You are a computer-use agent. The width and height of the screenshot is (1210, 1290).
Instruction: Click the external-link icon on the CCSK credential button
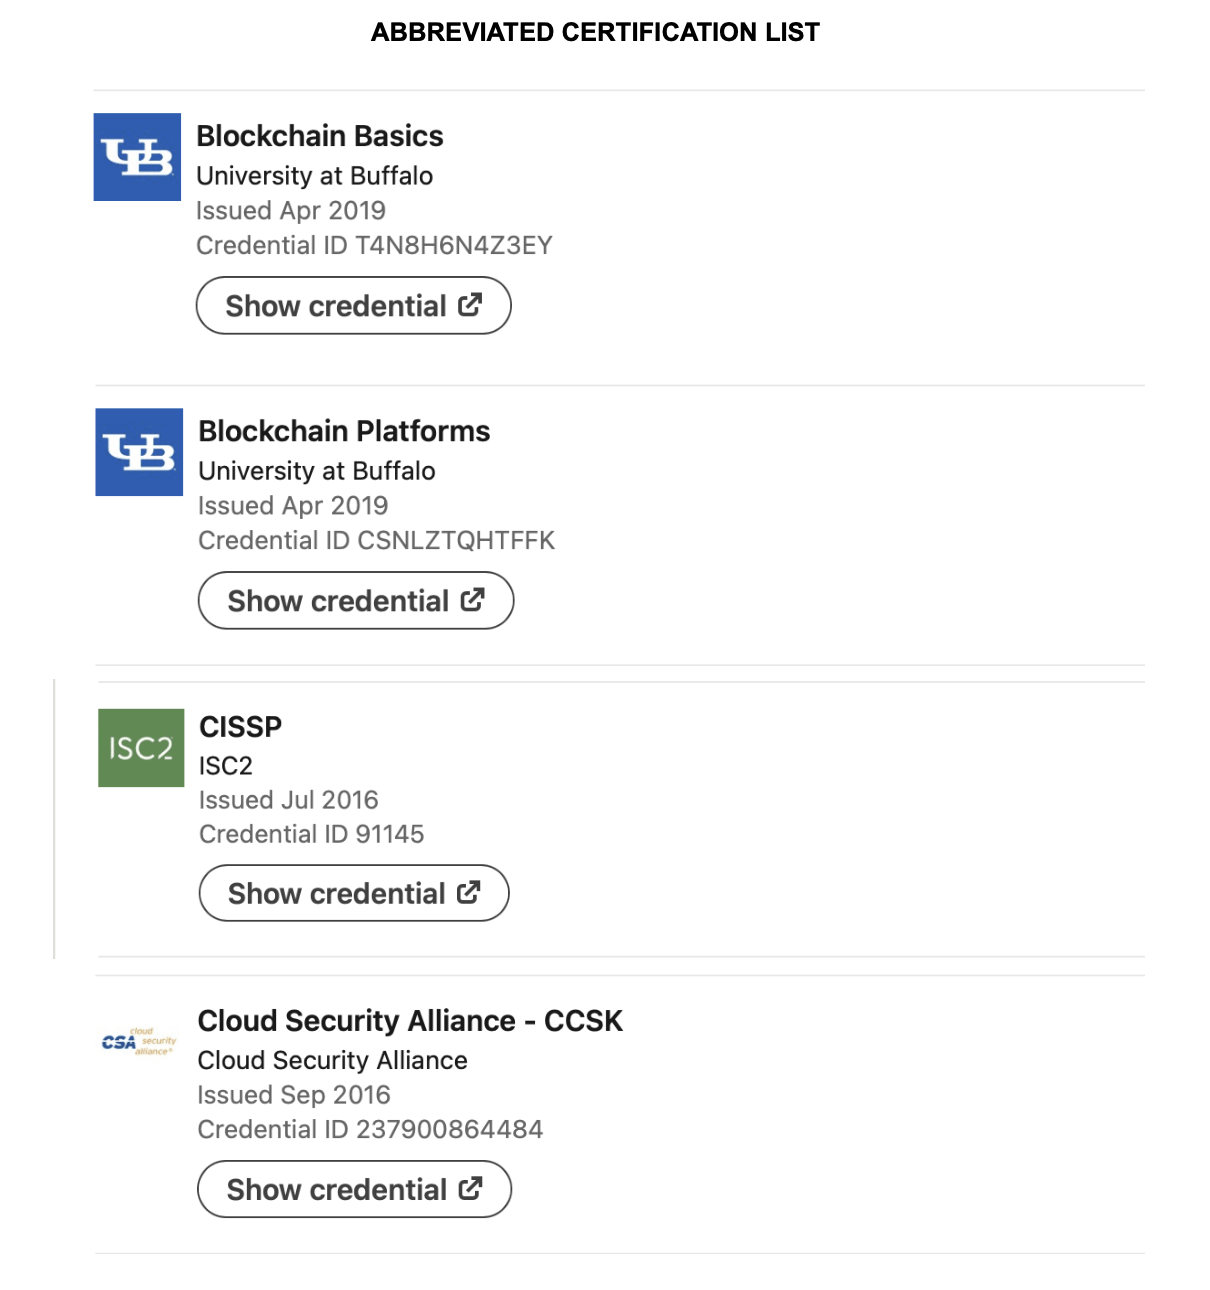[469, 1189]
